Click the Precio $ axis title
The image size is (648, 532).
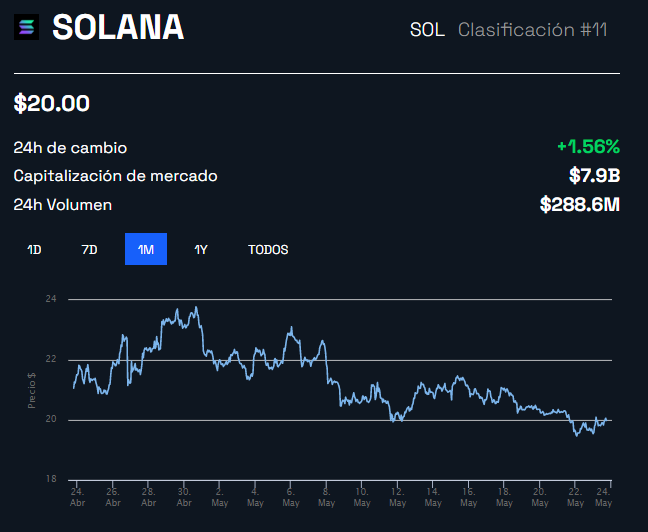pos(32,390)
